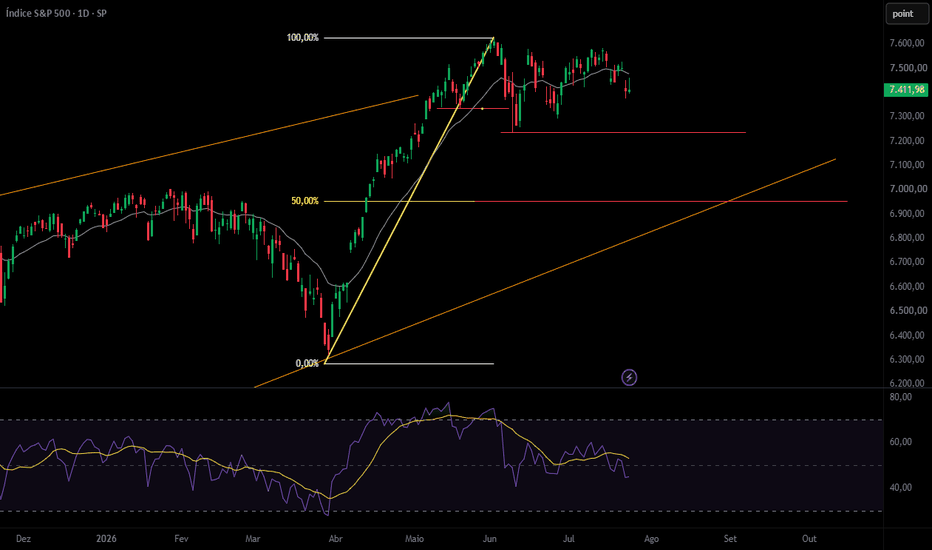Click the RSI 60,00 scale label
The width and height of the screenshot is (932, 550).
[900, 442]
